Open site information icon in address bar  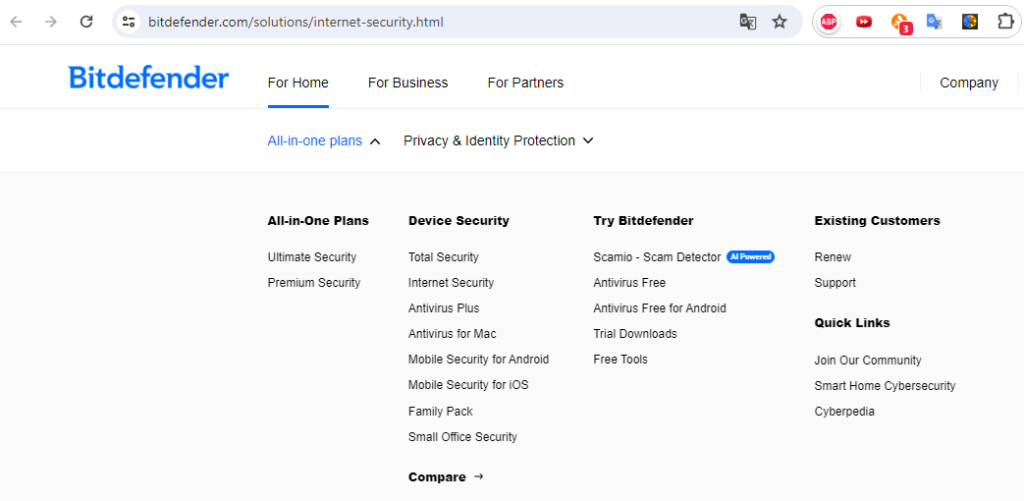point(129,22)
